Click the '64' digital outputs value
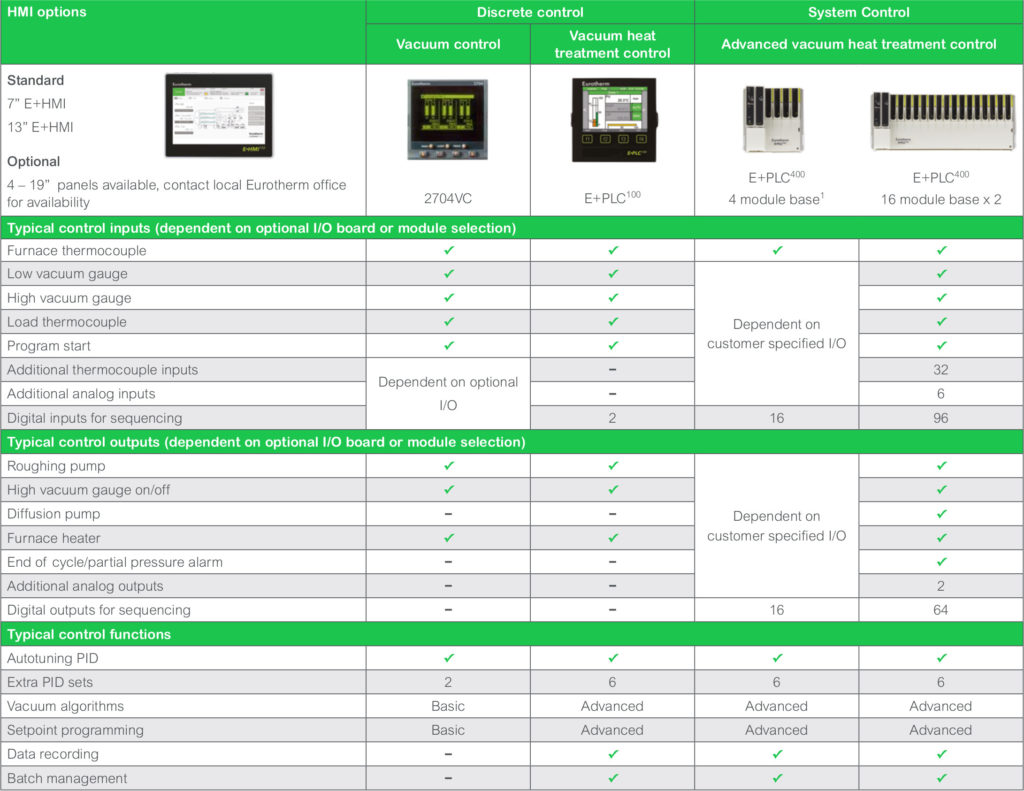 coord(940,609)
